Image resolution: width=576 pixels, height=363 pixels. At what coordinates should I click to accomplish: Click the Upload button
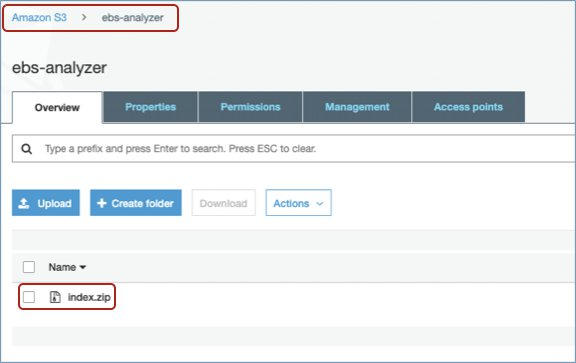[46, 203]
